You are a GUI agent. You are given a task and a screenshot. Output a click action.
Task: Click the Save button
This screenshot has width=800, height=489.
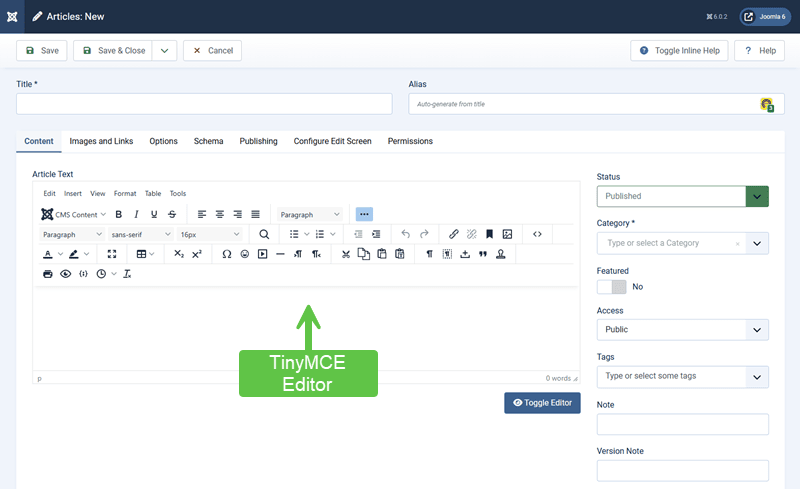42,51
